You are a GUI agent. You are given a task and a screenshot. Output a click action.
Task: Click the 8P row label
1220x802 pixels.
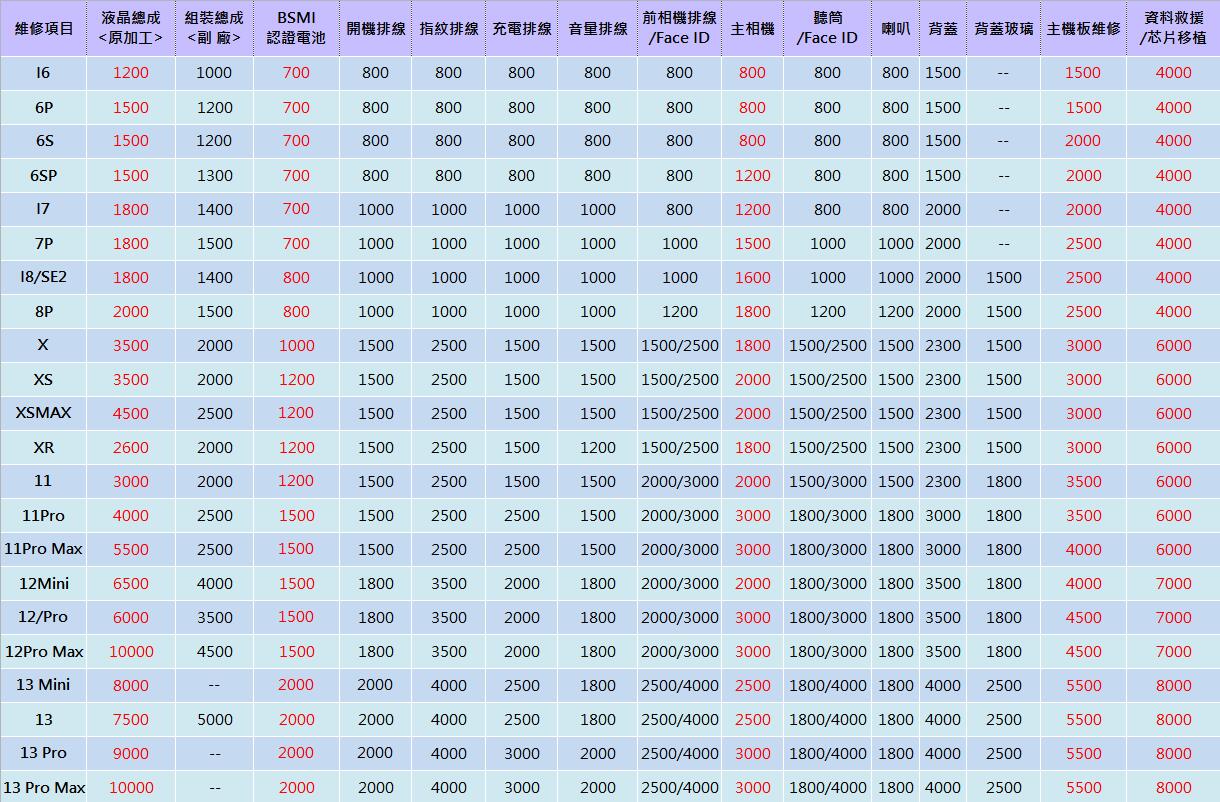pos(44,311)
